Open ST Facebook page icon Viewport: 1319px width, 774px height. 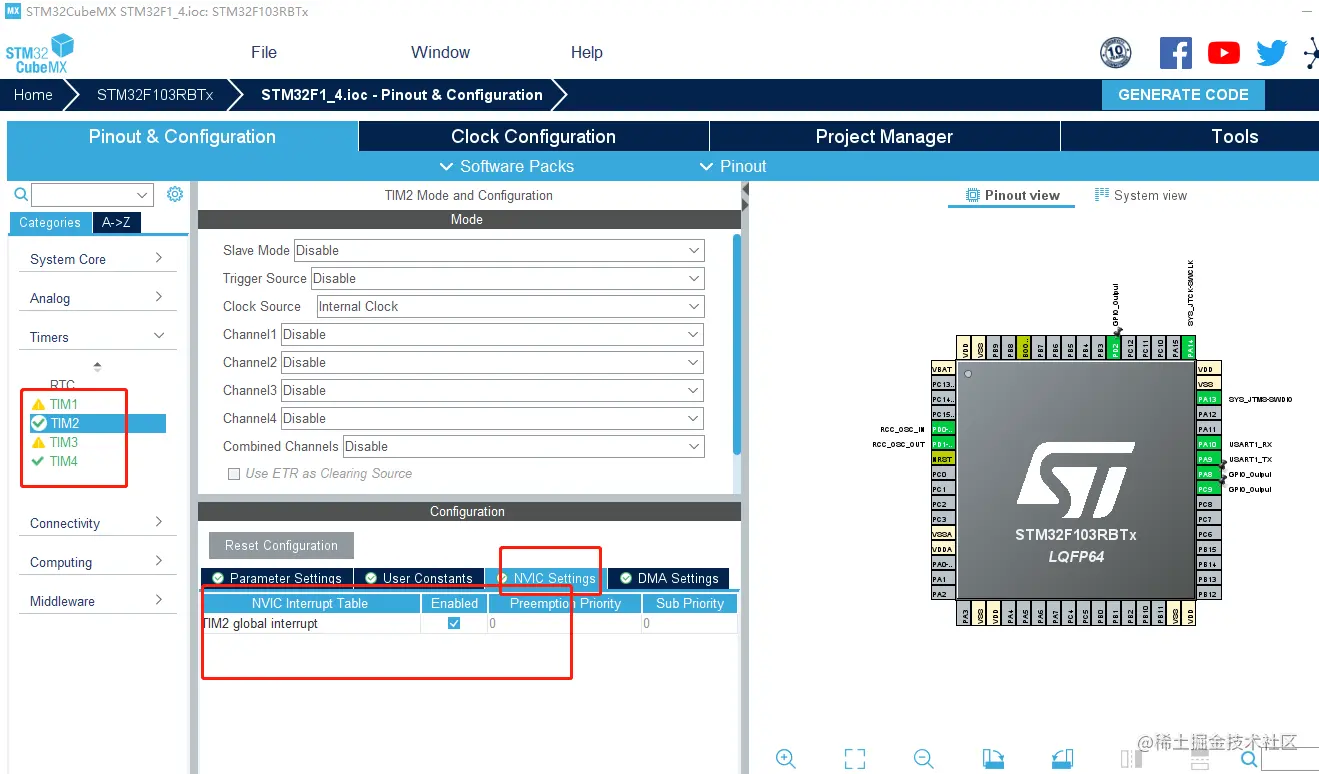(x=1175, y=53)
